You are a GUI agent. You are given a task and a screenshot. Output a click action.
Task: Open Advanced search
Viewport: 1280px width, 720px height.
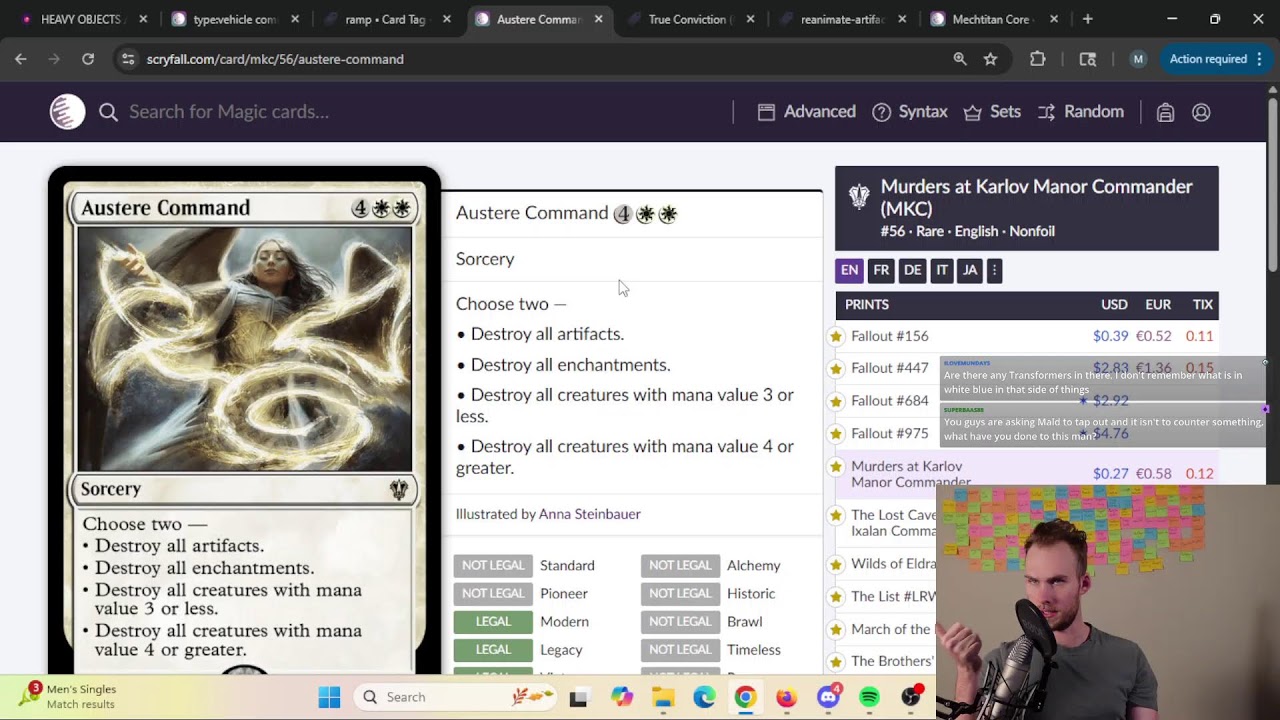coord(807,112)
